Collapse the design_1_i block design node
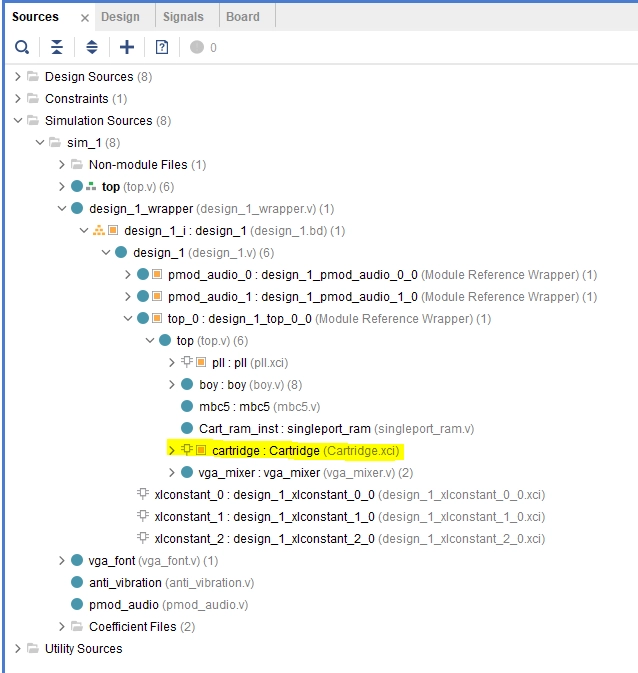Screen dimensions: 638x673 [x=84, y=231]
